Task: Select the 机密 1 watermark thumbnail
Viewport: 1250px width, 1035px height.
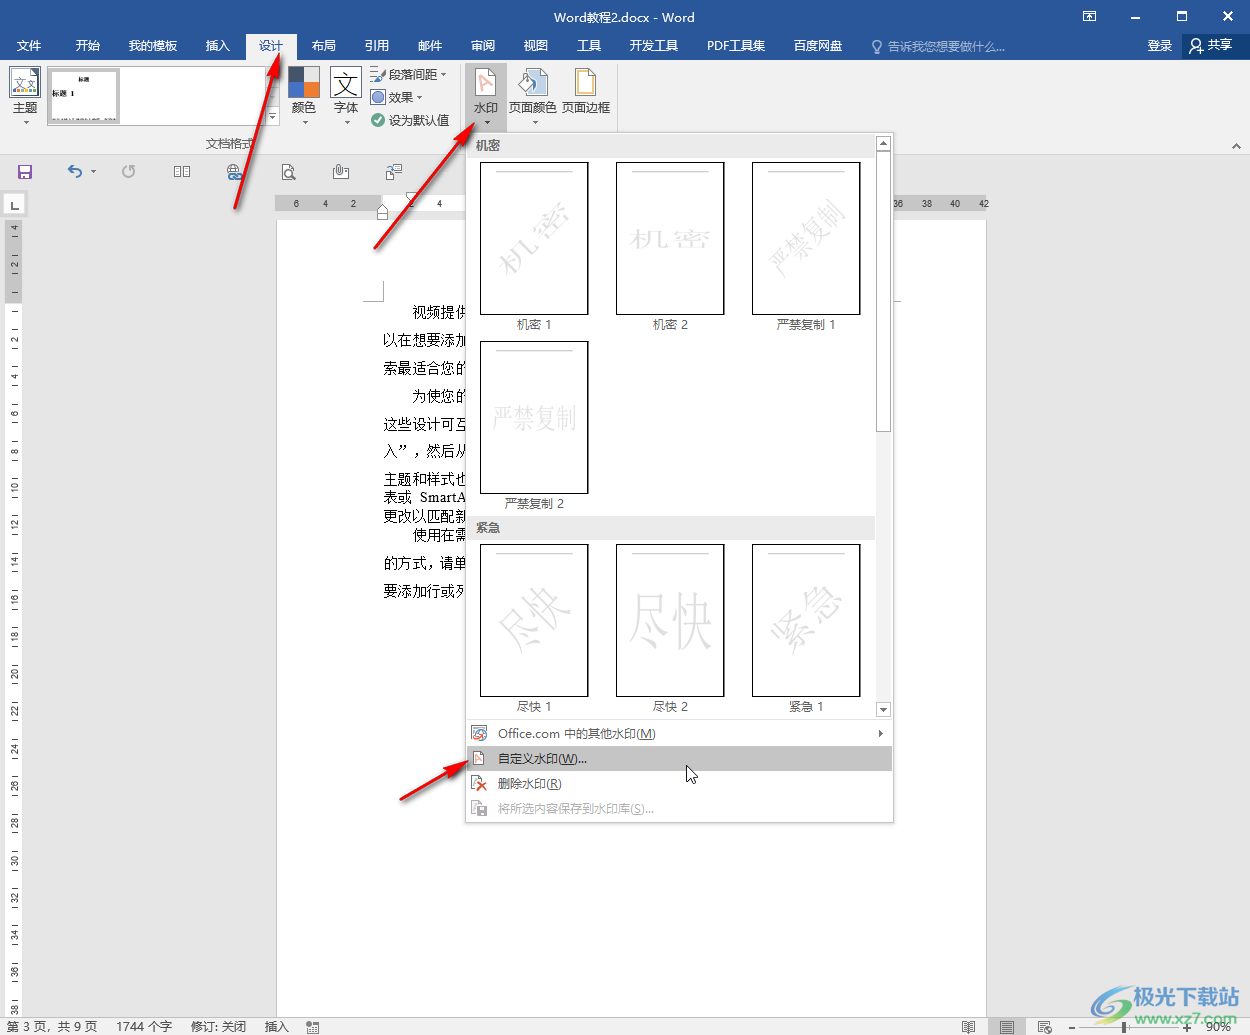Action: [x=534, y=238]
